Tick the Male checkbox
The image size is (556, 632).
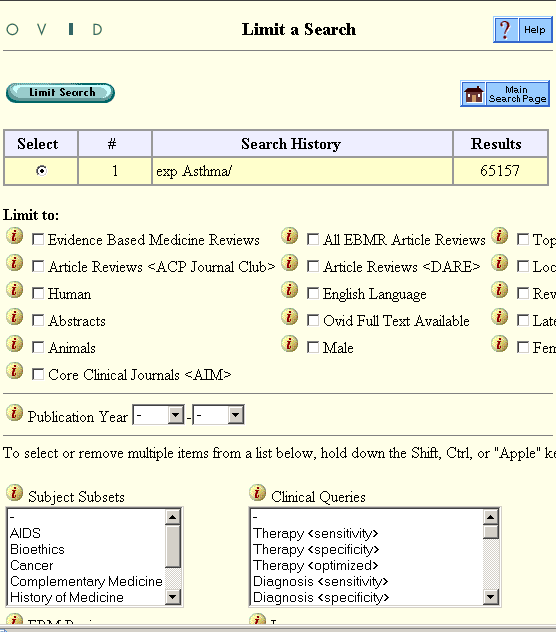click(313, 347)
